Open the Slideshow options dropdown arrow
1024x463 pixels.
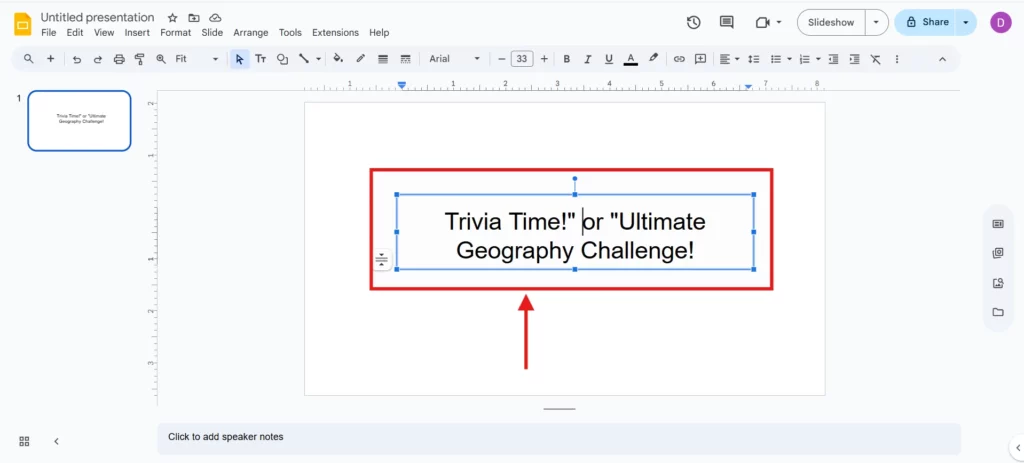click(876, 22)
